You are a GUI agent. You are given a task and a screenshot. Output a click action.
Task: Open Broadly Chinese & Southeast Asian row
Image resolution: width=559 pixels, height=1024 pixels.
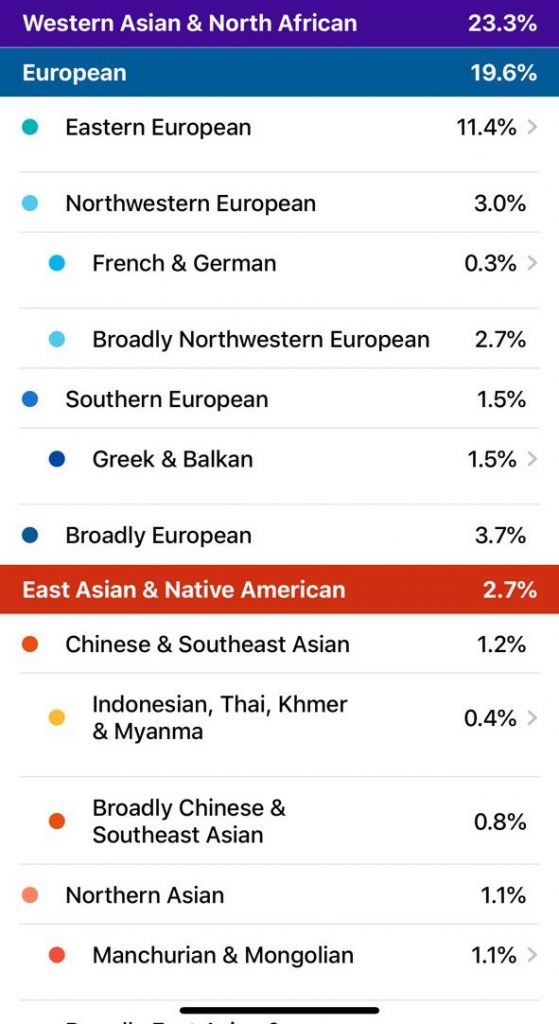280,821
